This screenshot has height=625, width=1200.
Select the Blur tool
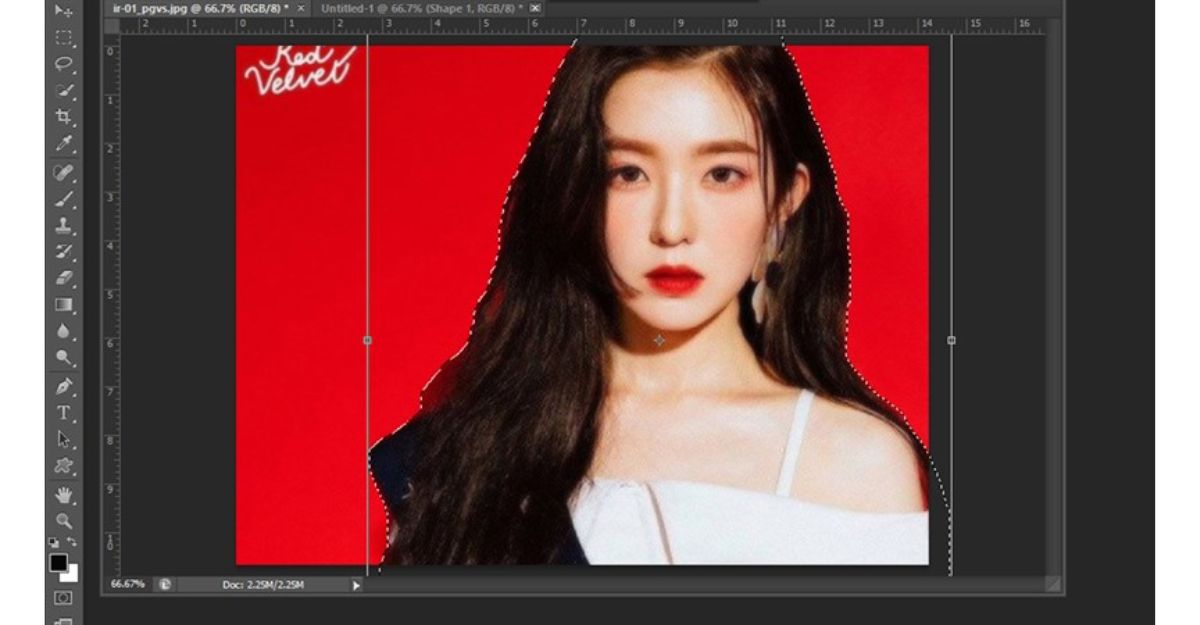click(x=64, y=330)
